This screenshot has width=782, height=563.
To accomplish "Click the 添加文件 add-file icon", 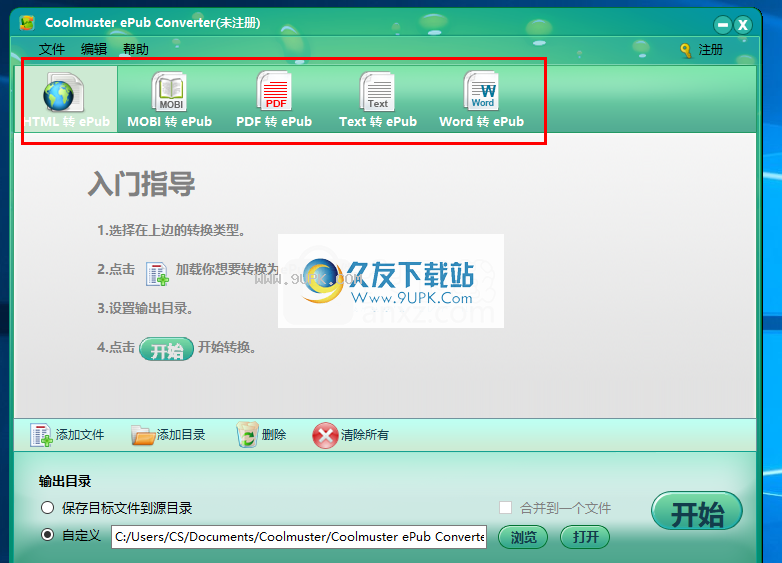I will (x=41, y=435).
